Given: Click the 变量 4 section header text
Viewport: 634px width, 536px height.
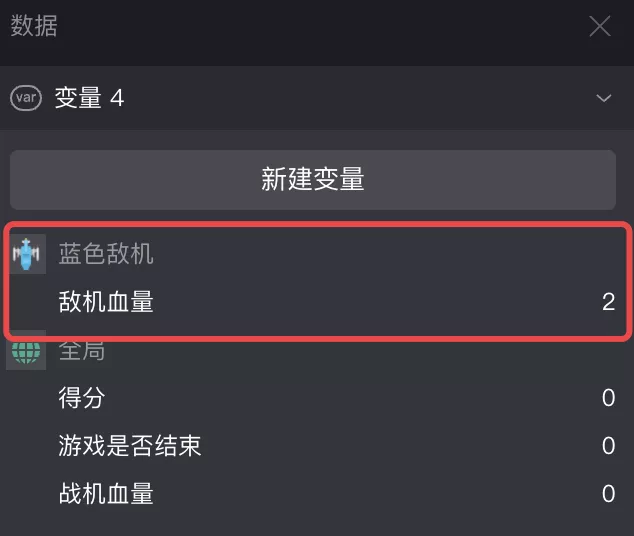Looking at the screenshot, I should [x=89, y=98].
